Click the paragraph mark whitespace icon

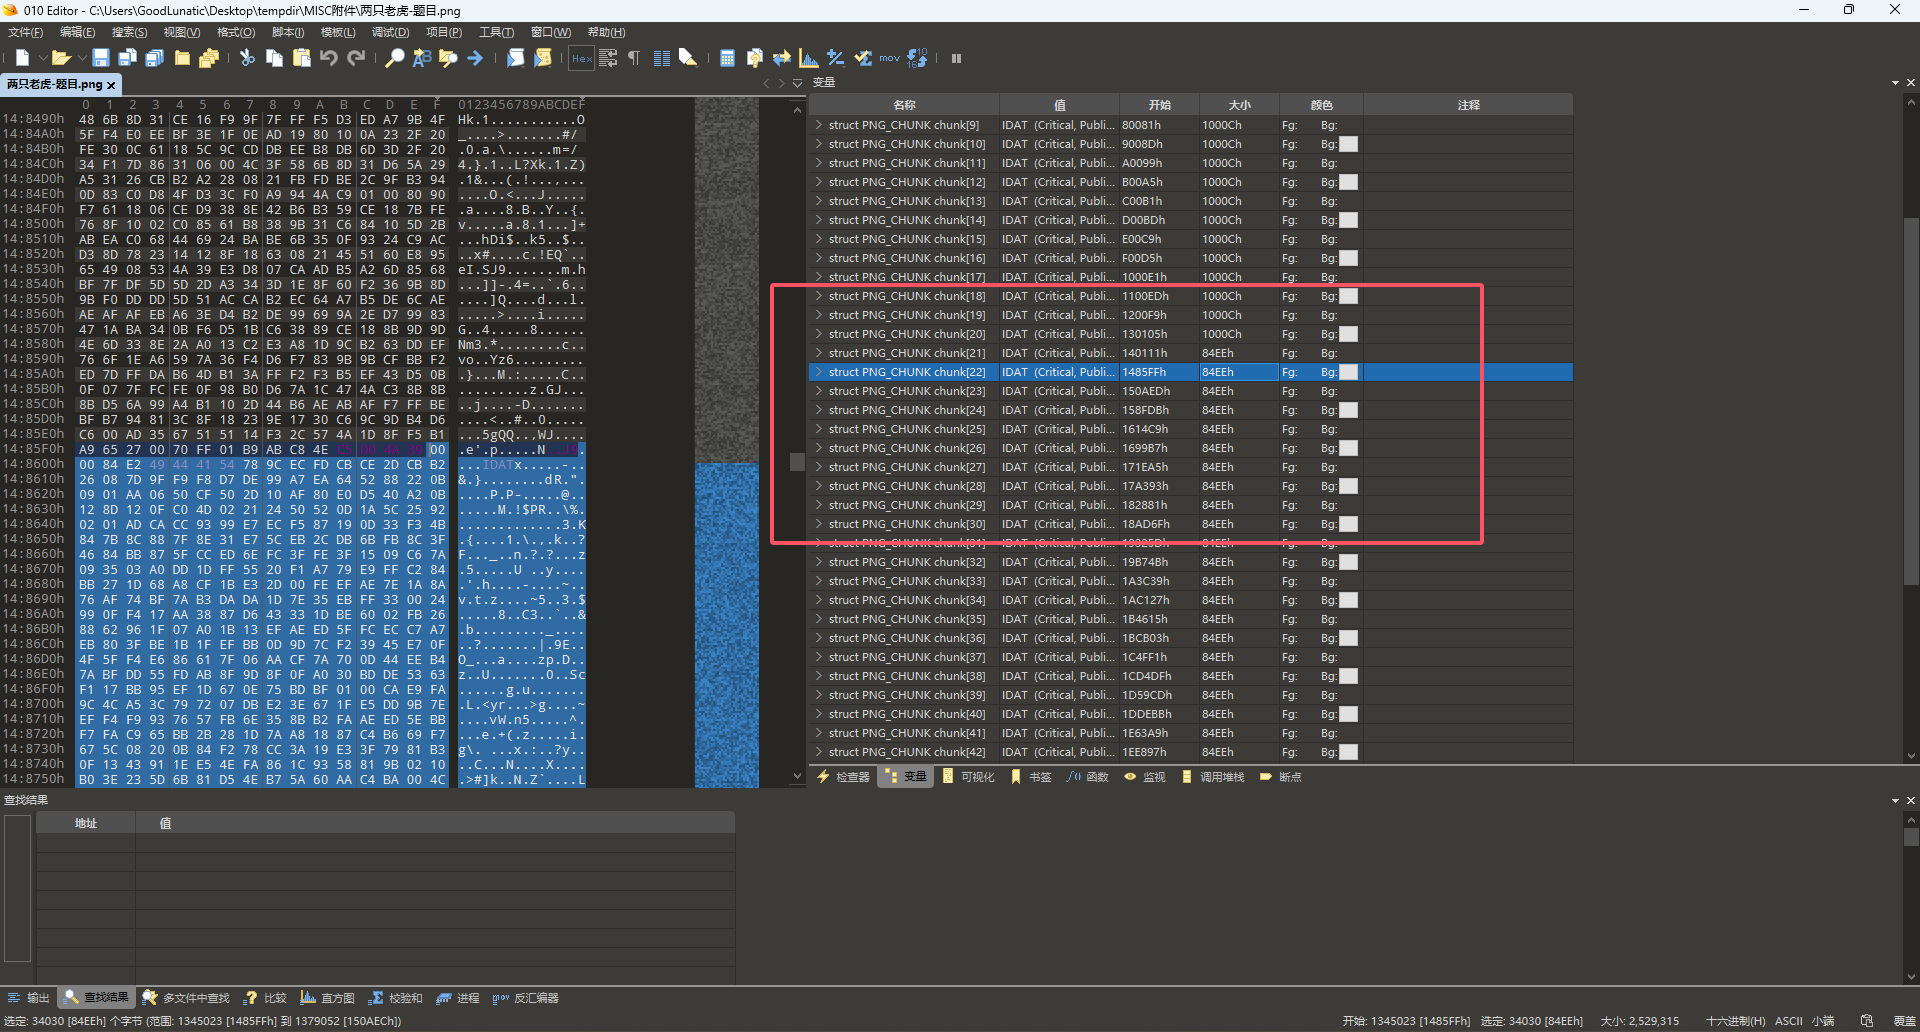pos(634,58)
